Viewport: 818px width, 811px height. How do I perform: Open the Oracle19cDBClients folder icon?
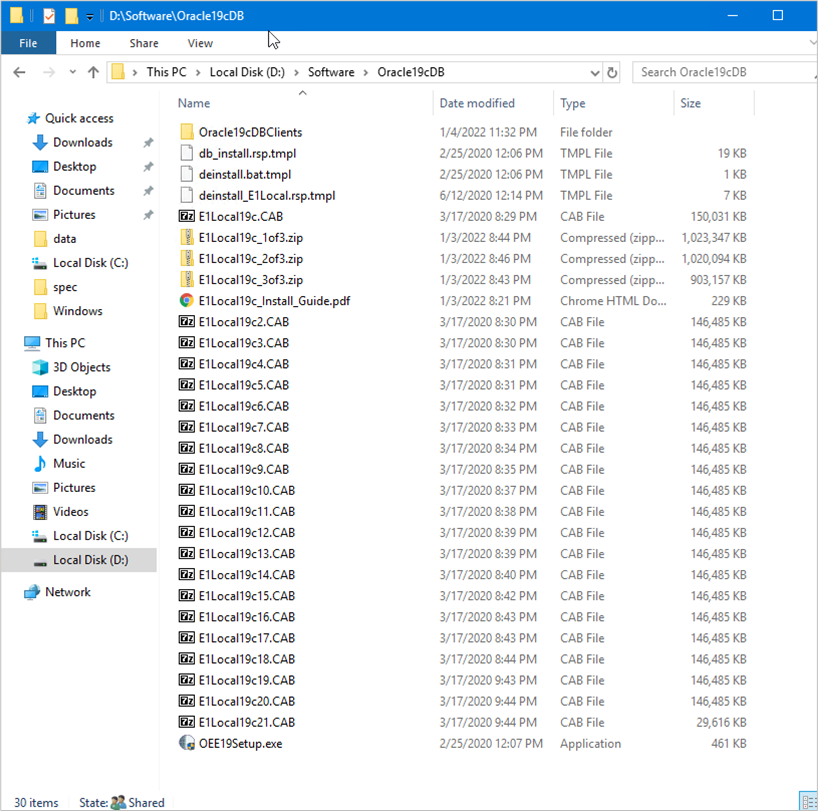187,132
